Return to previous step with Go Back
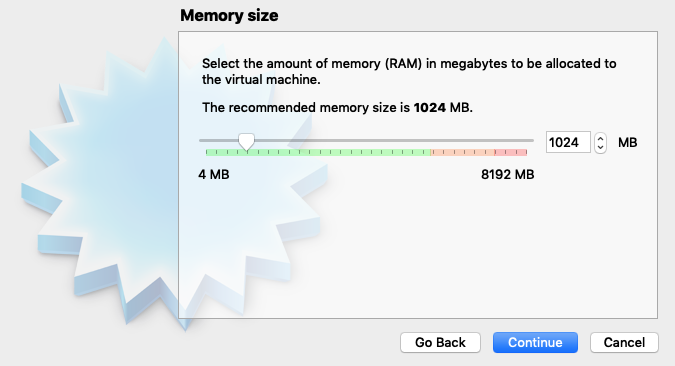The width and height of the screenshot is (675, 366). [x=440, y=342]
